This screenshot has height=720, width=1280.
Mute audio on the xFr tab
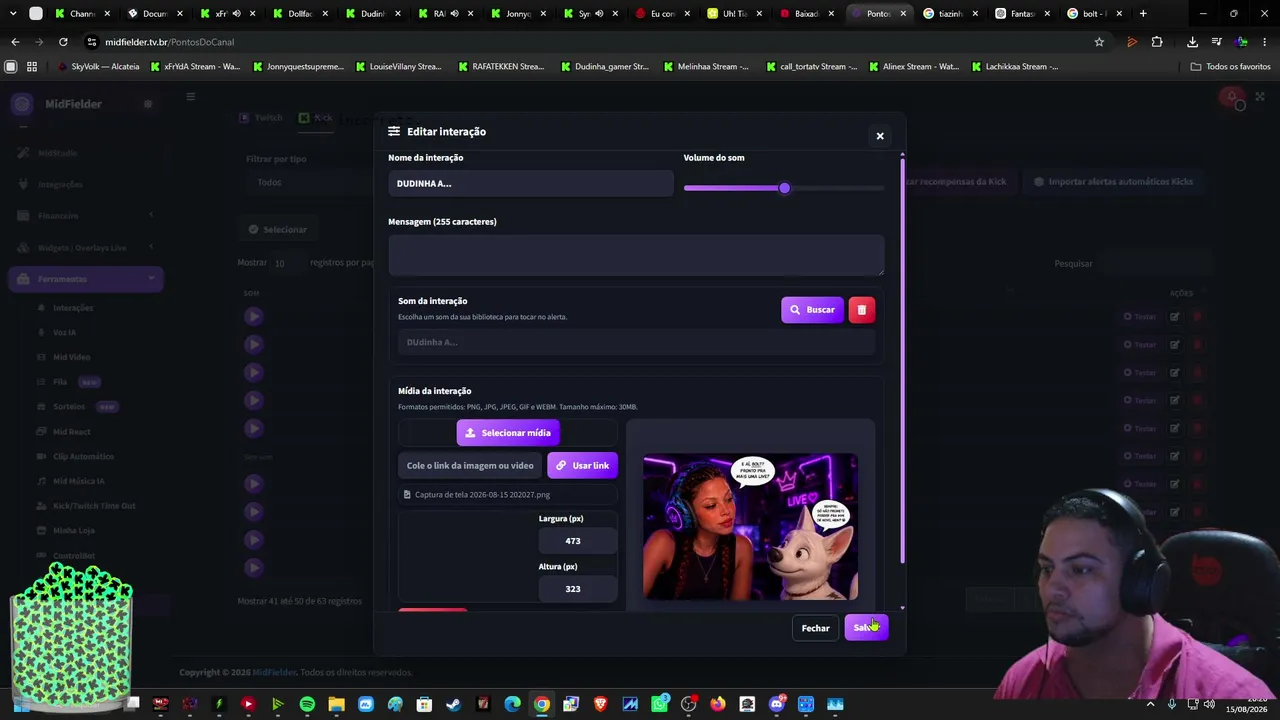[236, 14]
